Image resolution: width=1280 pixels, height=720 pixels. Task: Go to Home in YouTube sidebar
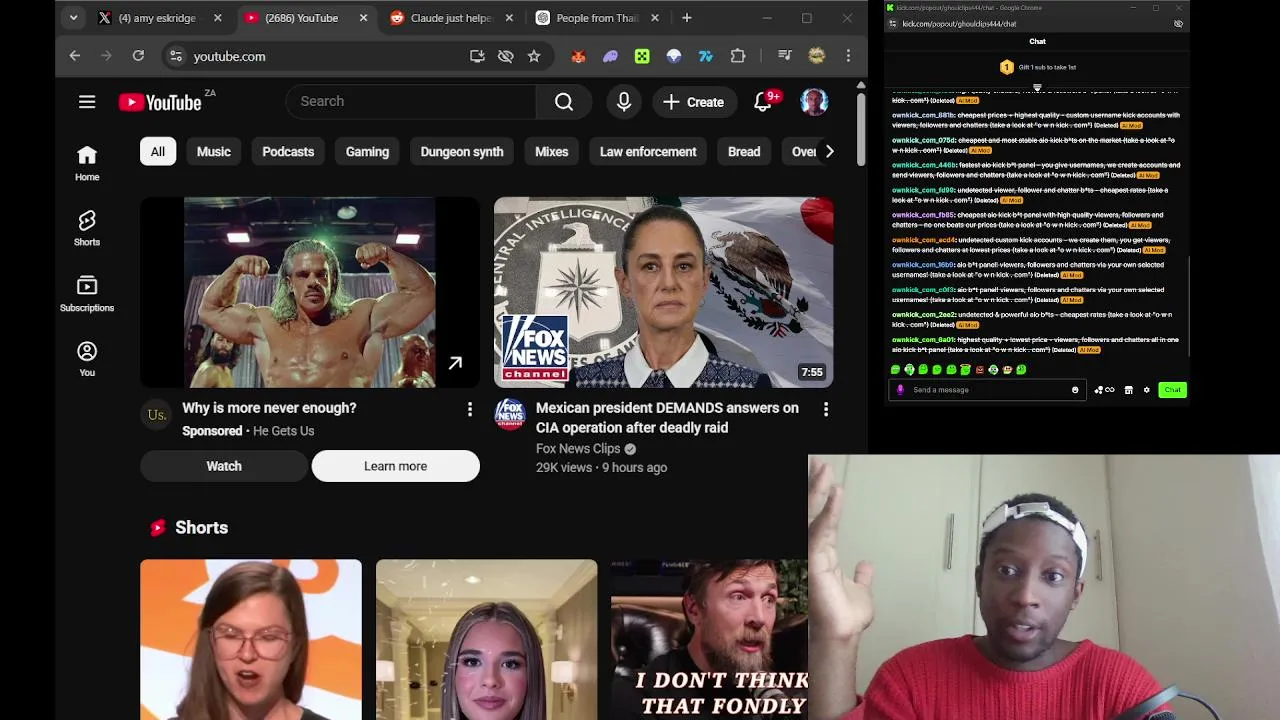click(x=87, y=163)
